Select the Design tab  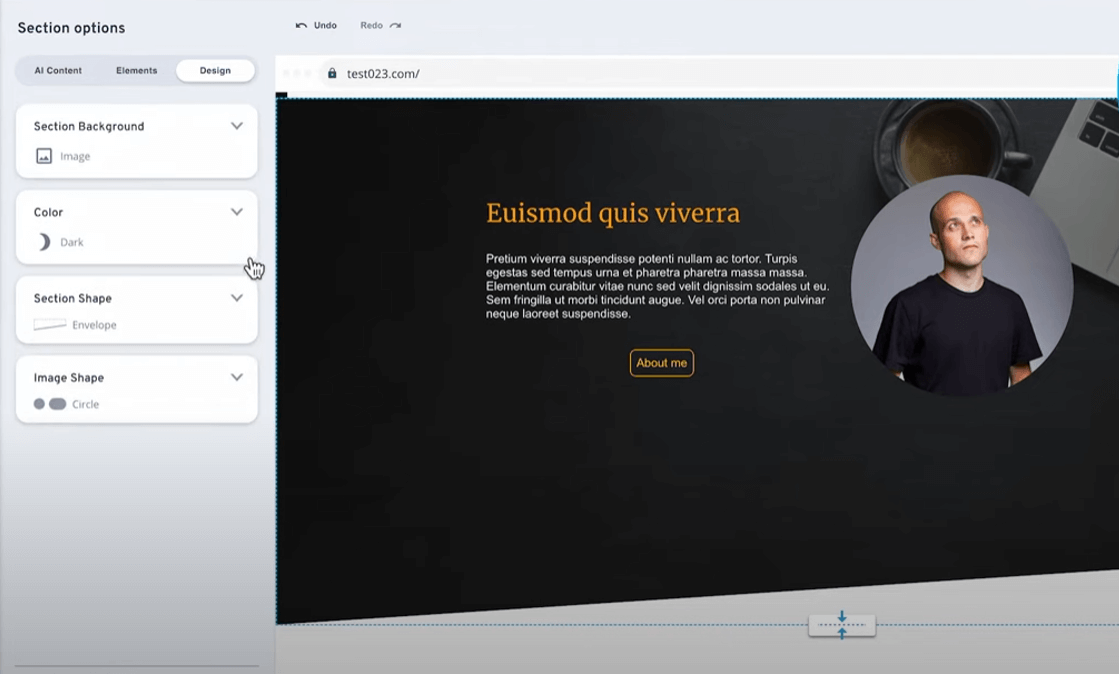[215, 71]
